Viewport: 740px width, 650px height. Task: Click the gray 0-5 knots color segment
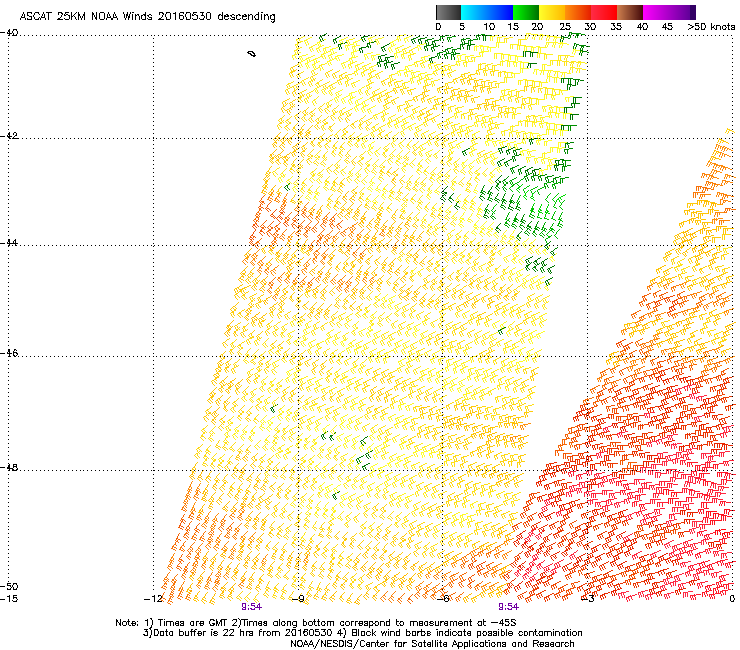point(448,12)
